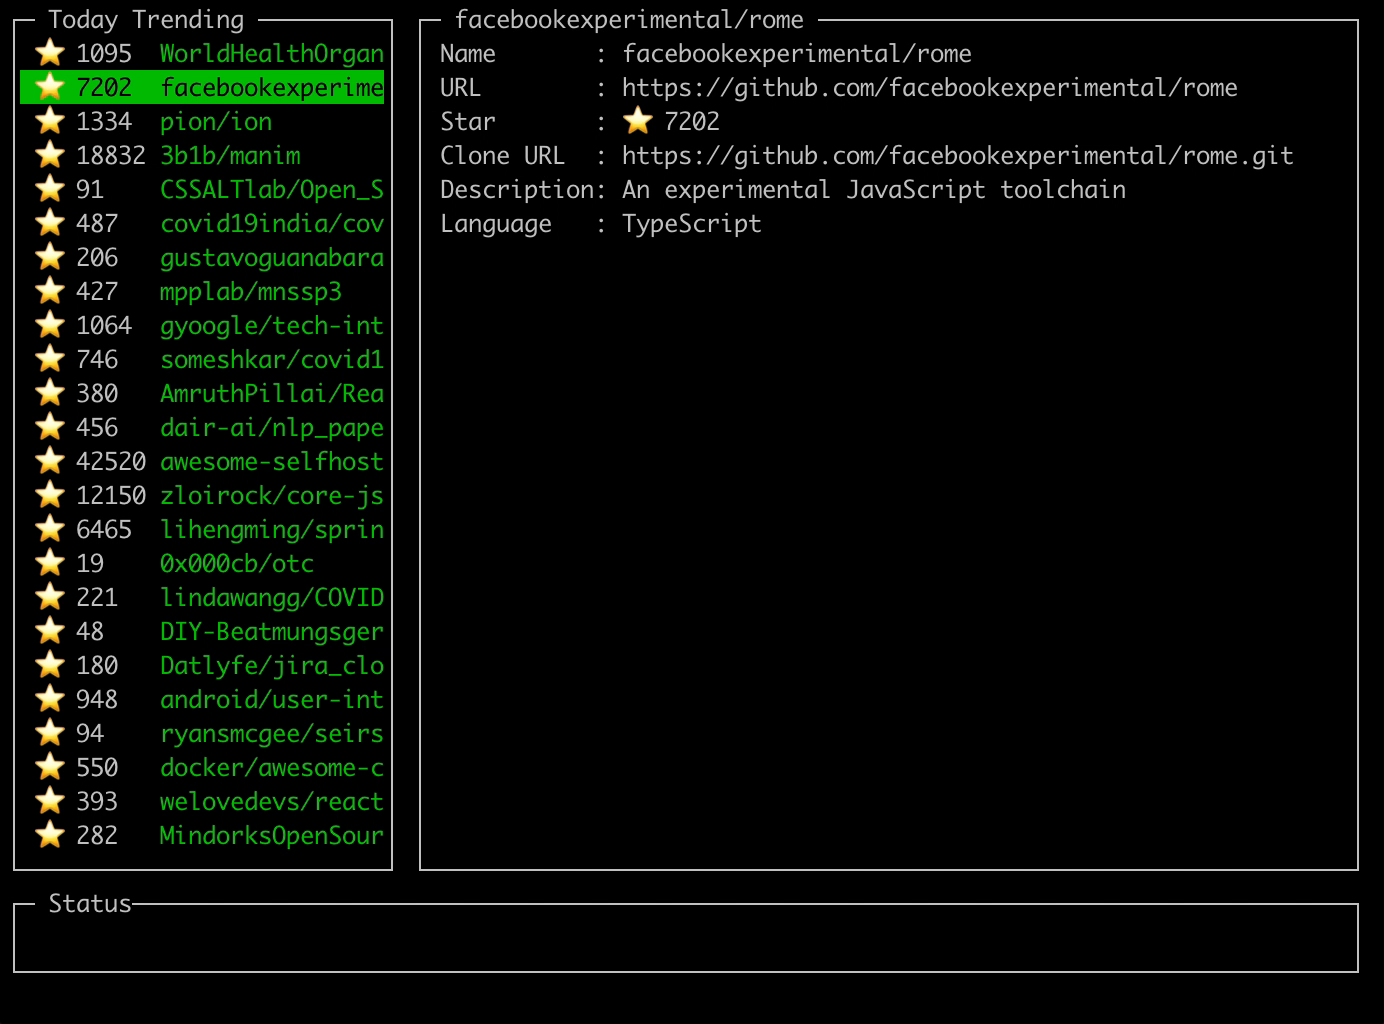The height and width of the screenshot is (1024, 1384).
Task: Click the star icon beside android/user-int
Action: (x=49, y=699)
